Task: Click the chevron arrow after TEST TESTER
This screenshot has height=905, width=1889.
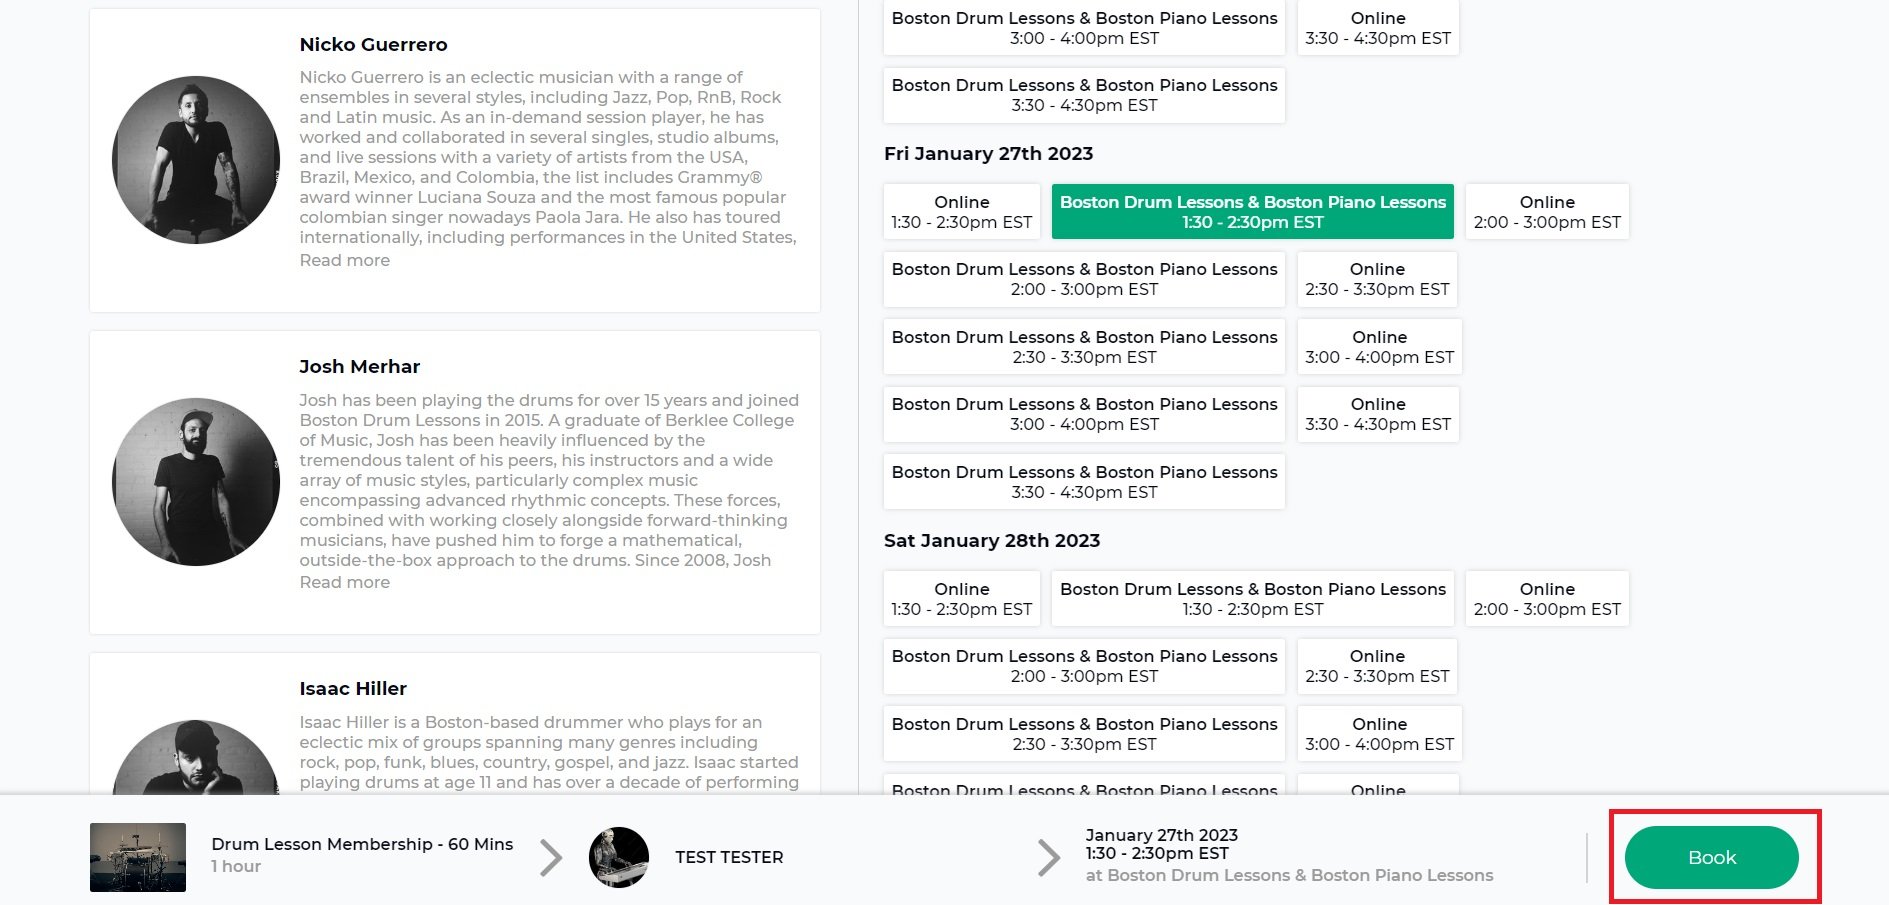Action: (x=1049, y=857)
